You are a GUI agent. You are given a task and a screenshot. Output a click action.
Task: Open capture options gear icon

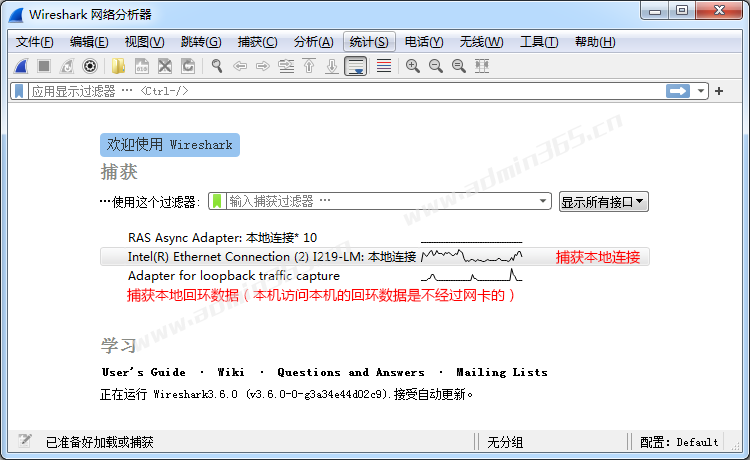pyautogui.click(x=90, y=66)
